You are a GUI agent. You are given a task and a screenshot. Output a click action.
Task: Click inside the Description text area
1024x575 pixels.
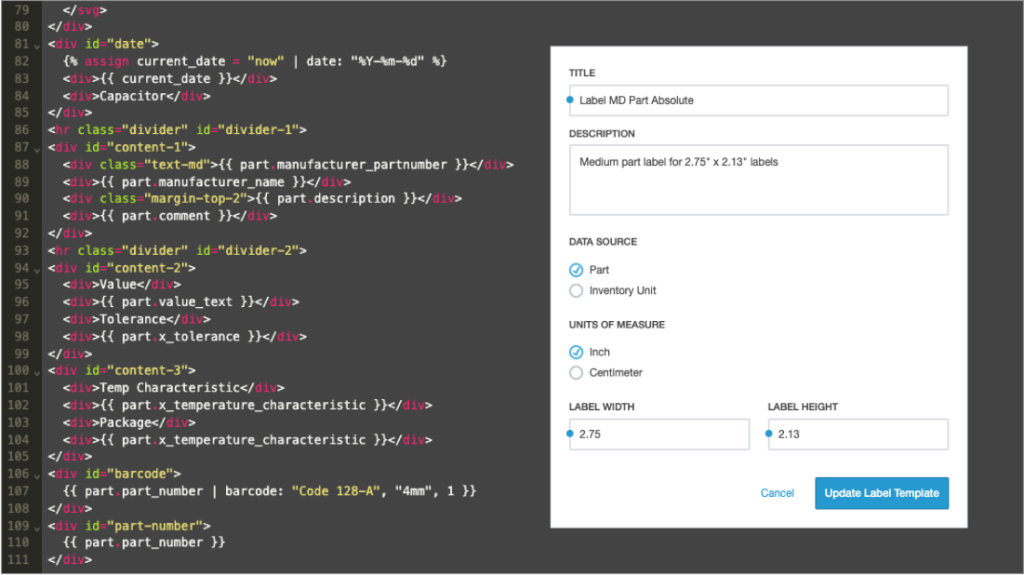pos(758,180)
